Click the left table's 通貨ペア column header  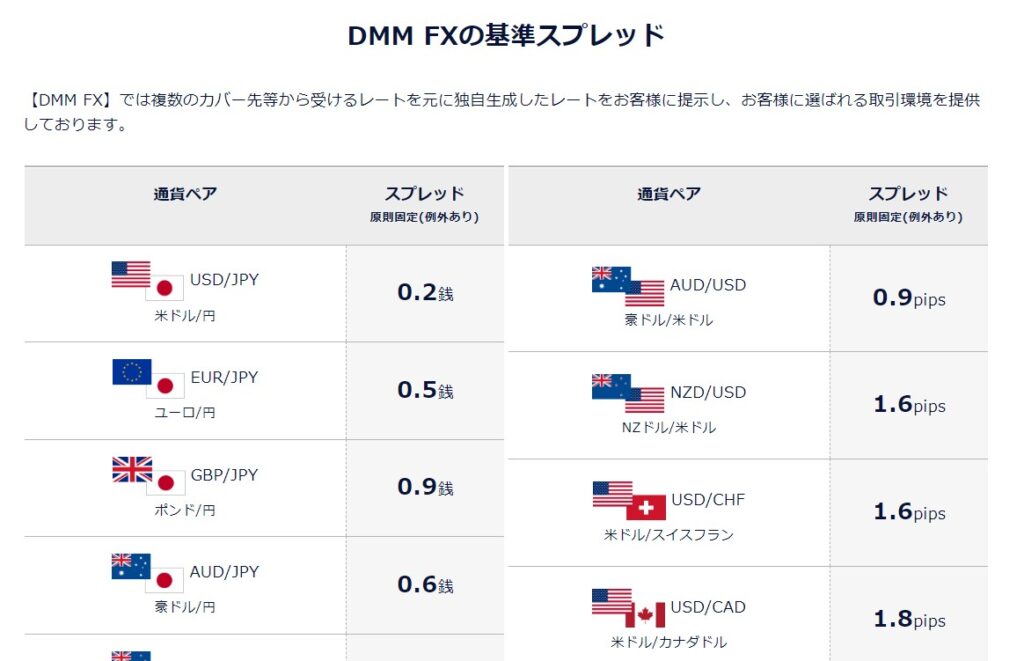pos(185,194)
